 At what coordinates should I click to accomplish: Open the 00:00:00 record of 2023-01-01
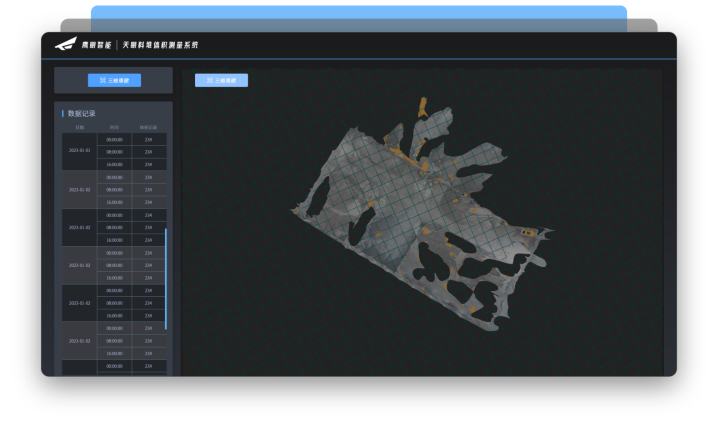click(x=114, y=140)
